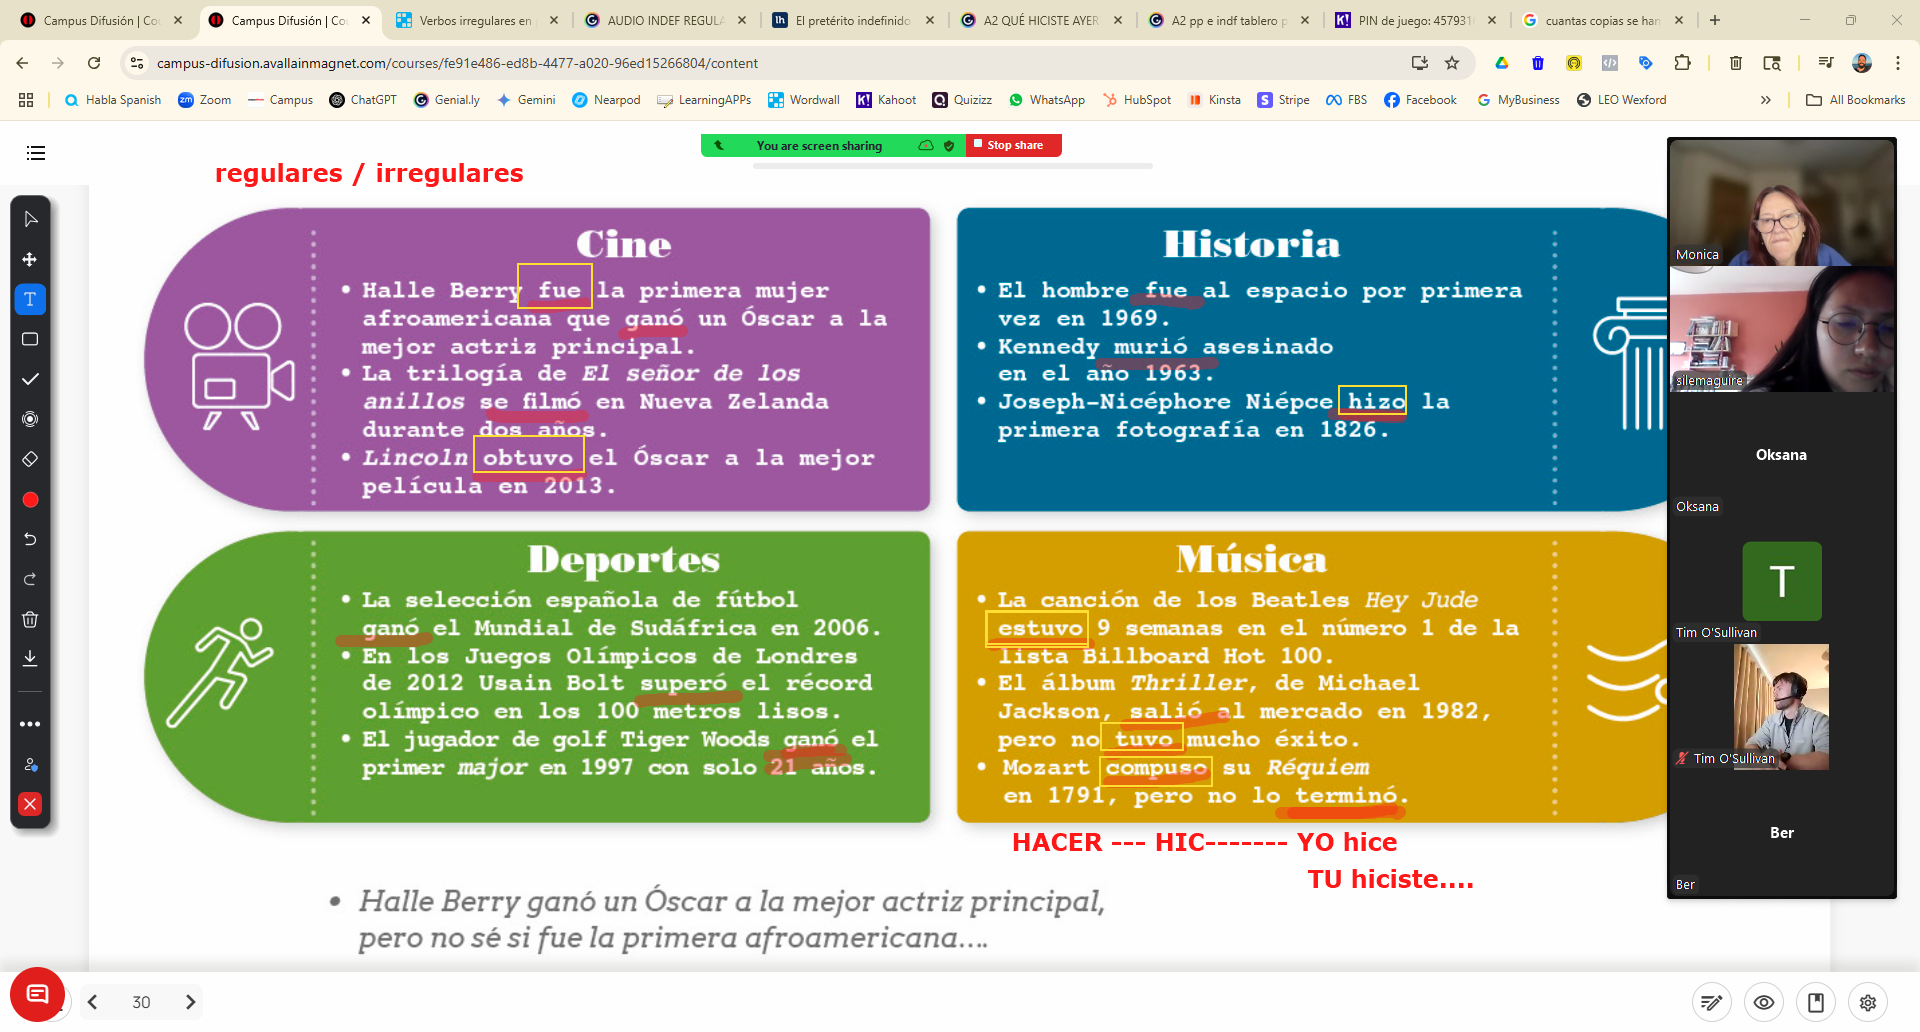Select the rectangle shape annotation tool
This screenshot has height=1032, width=1920.
30,339
